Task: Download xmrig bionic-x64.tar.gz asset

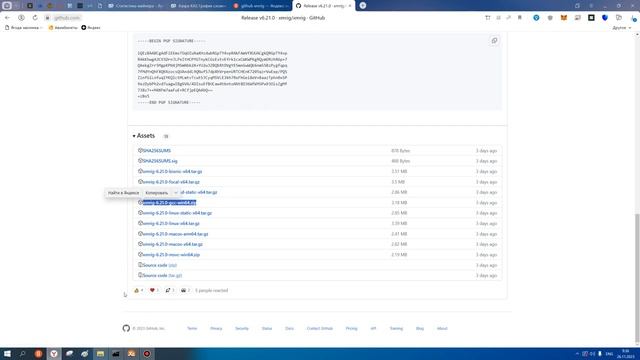Action: 172,171
